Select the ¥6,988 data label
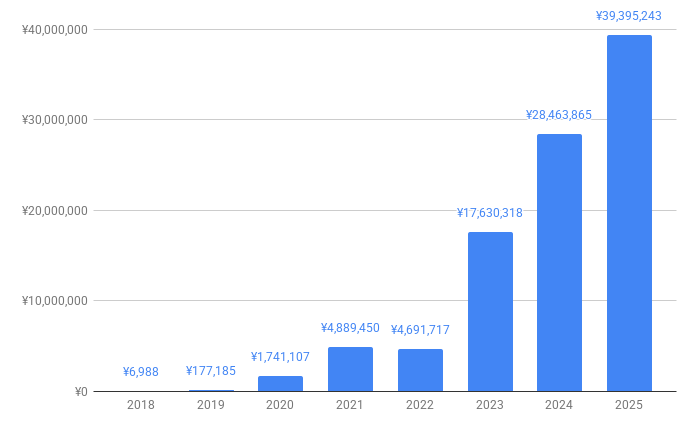The height and width of the screenshot is (434, 698). click(141, 372)
